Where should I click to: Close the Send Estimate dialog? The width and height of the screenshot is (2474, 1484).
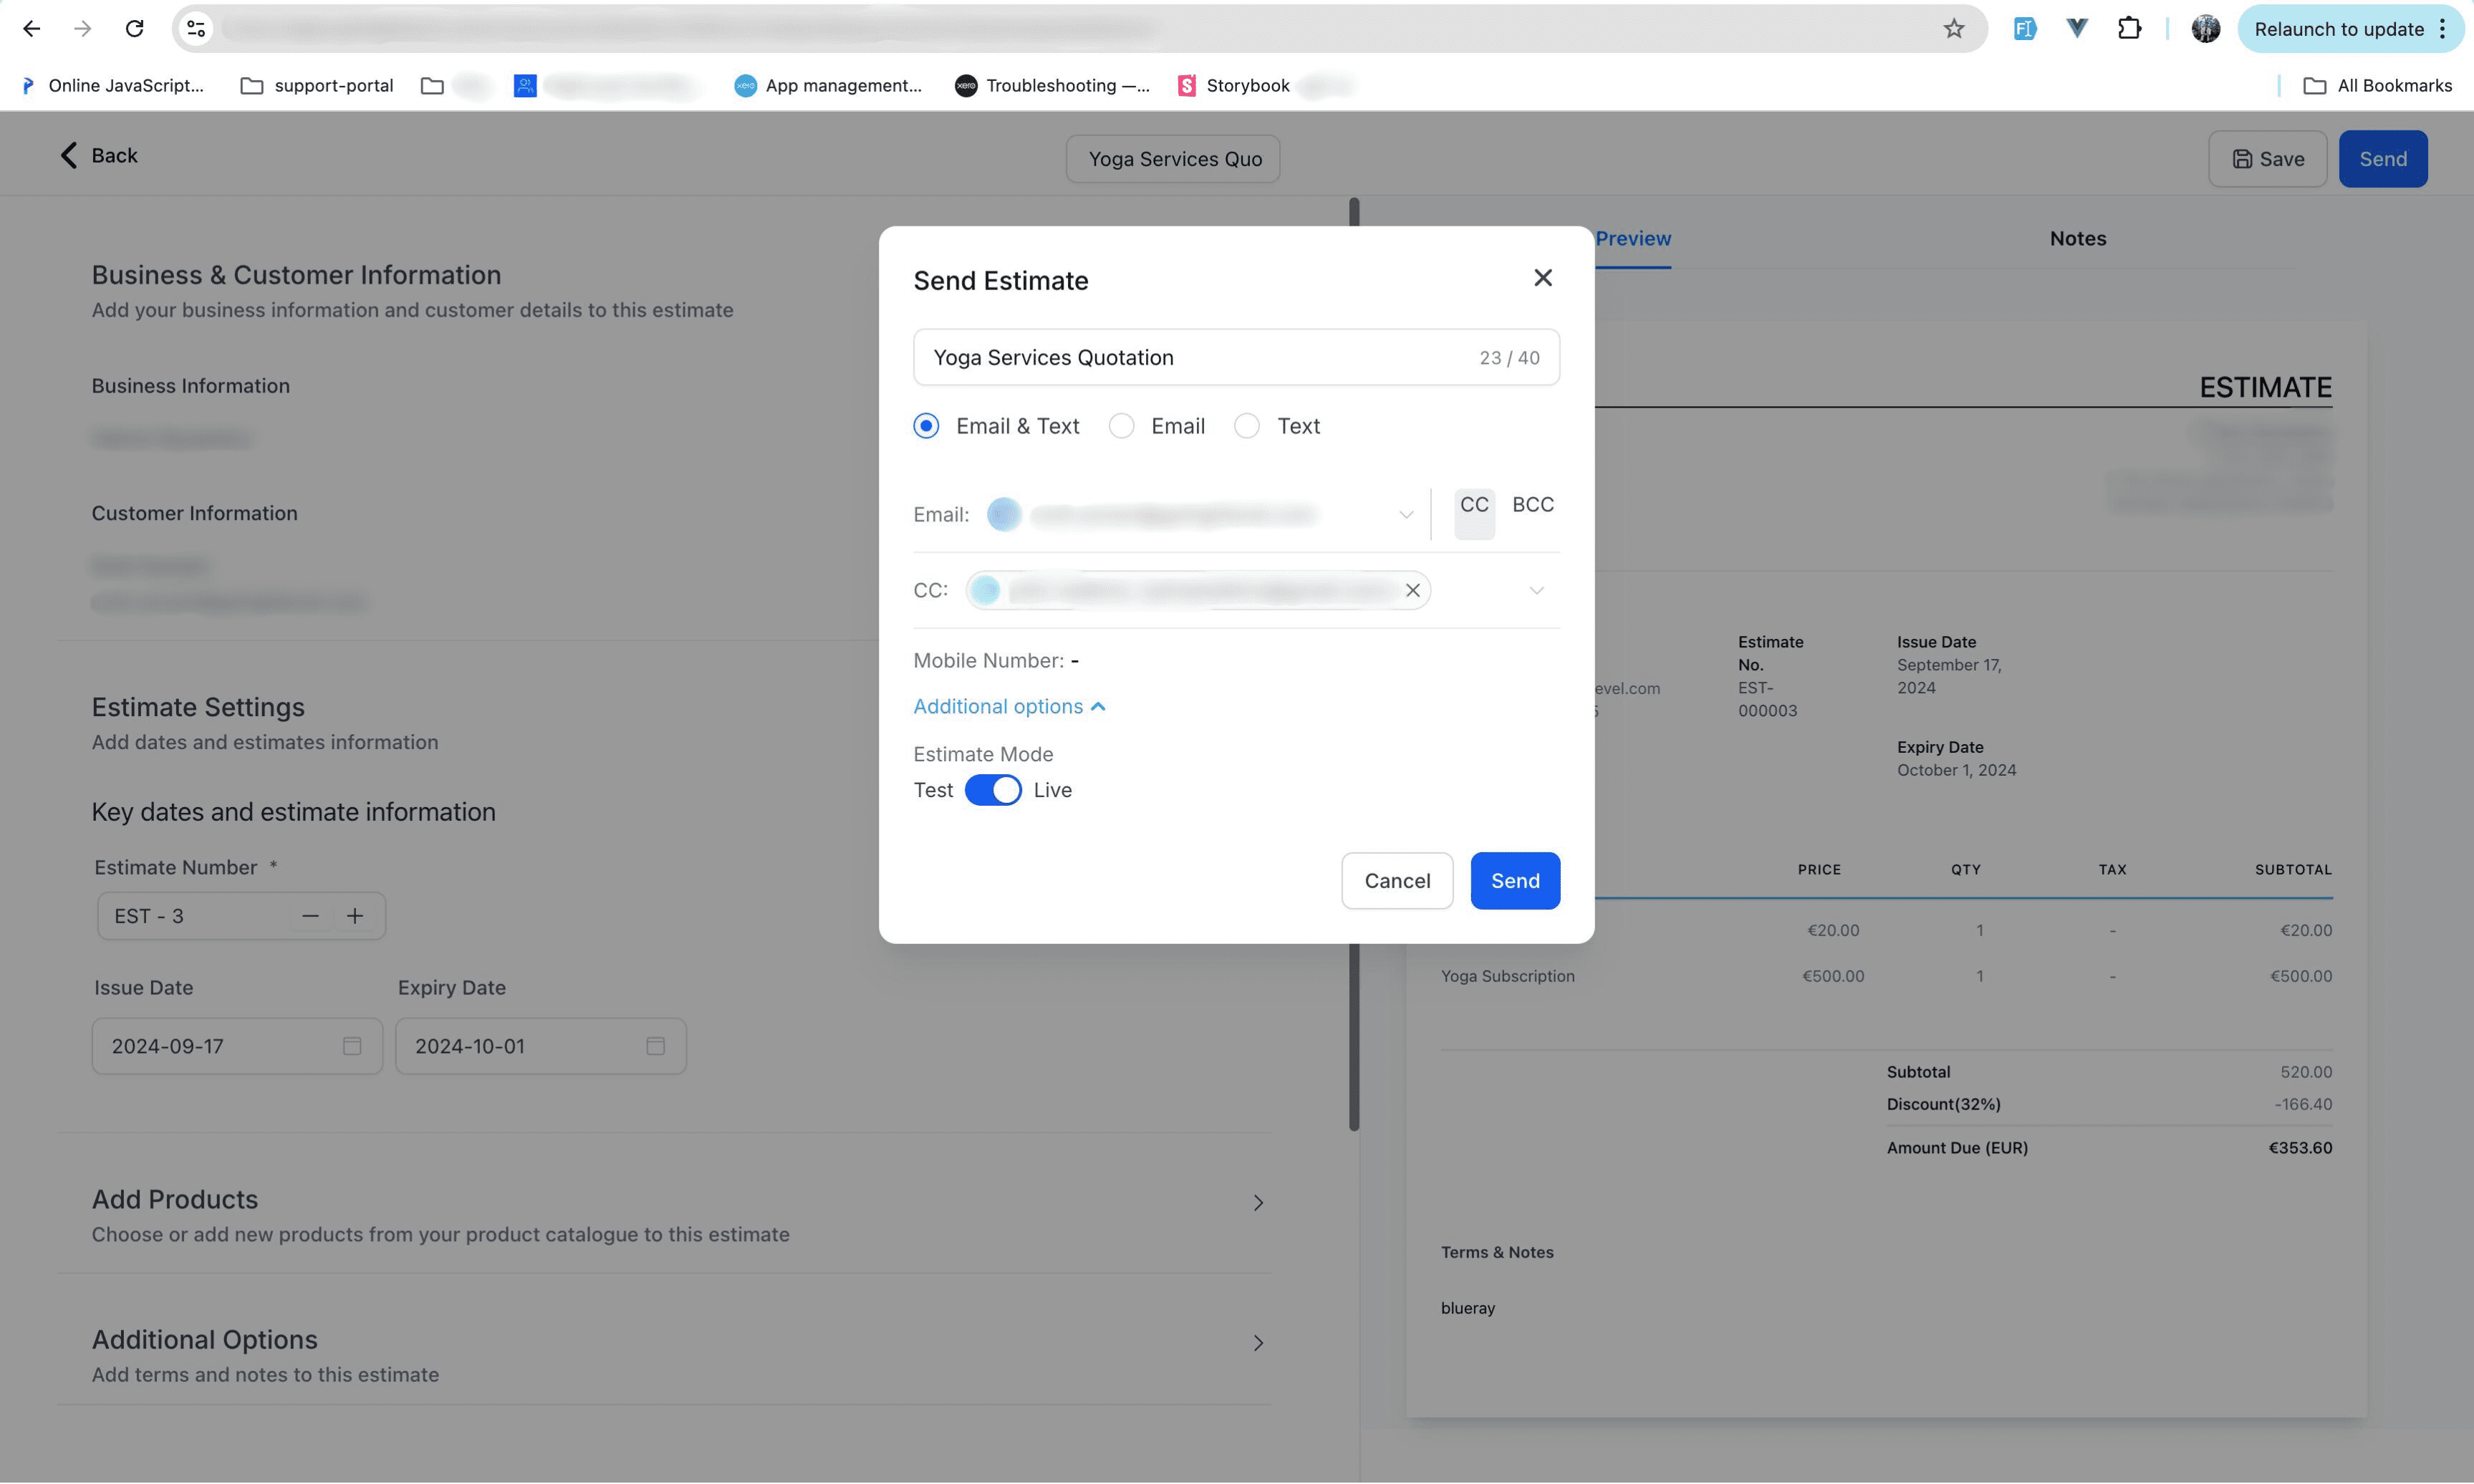1542,278
